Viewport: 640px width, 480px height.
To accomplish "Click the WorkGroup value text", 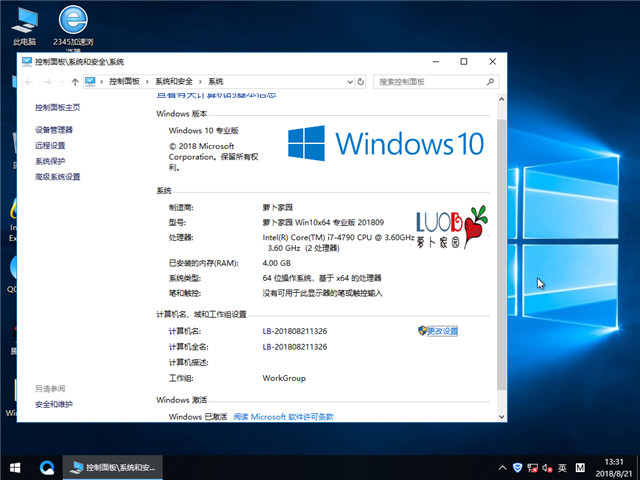I will coord(284,378).
